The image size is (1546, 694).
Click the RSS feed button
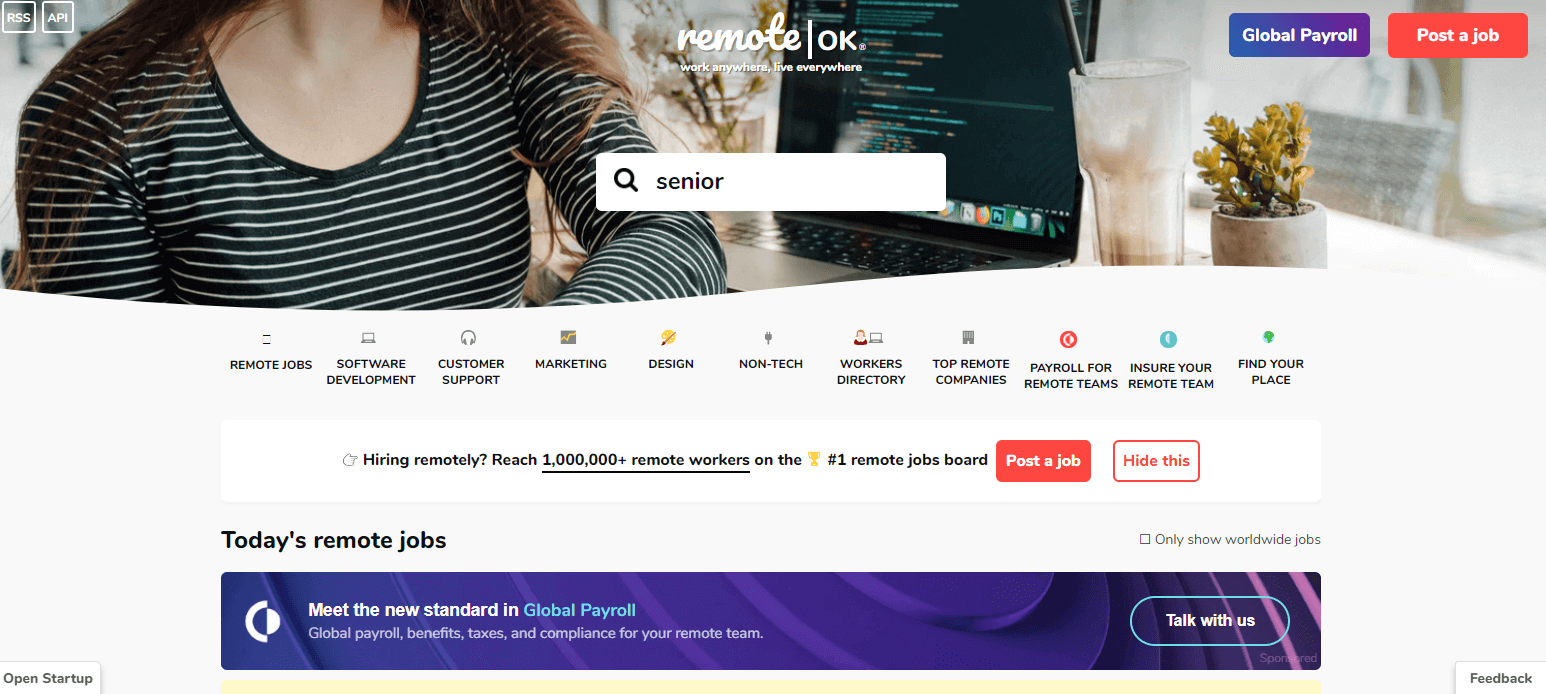19,17
